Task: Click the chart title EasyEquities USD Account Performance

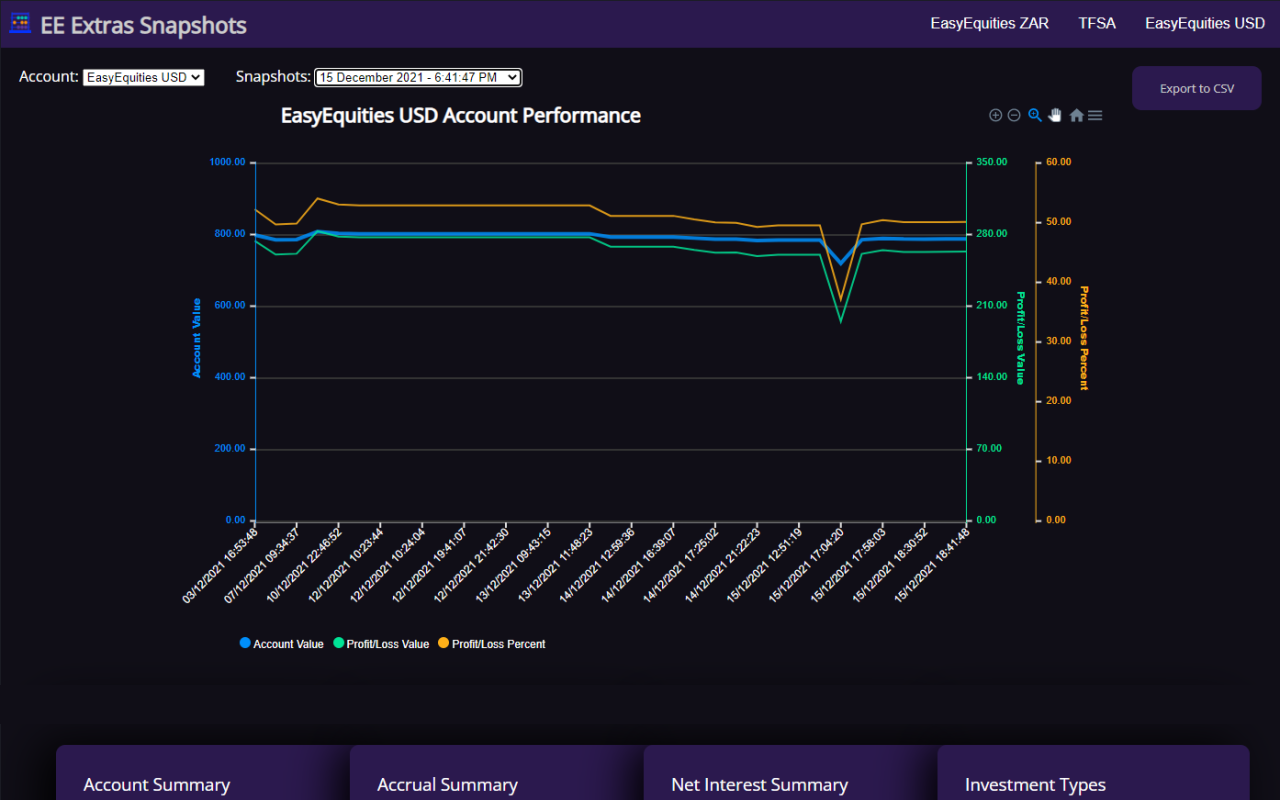Action: pos(461,116)
